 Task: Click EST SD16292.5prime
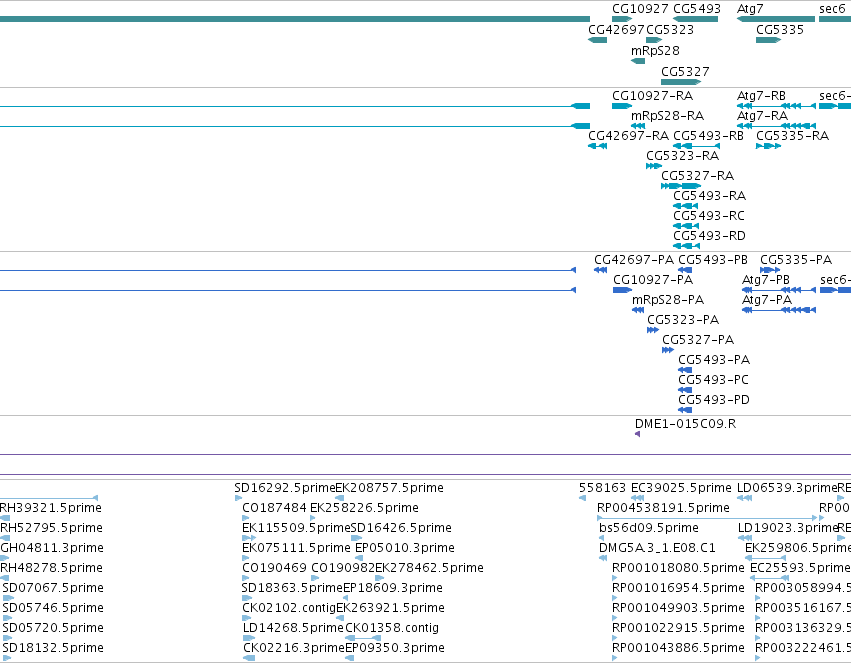[238, 498]
